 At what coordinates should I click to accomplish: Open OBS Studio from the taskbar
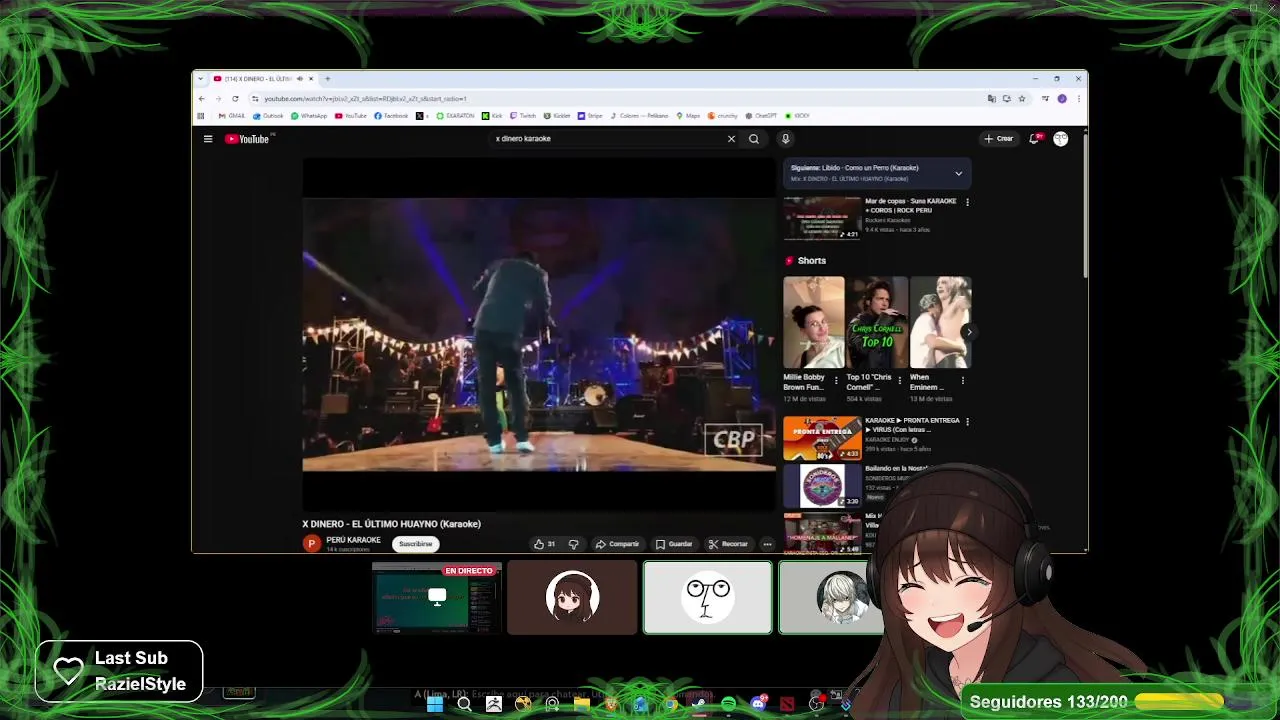(x=816, y=704)
